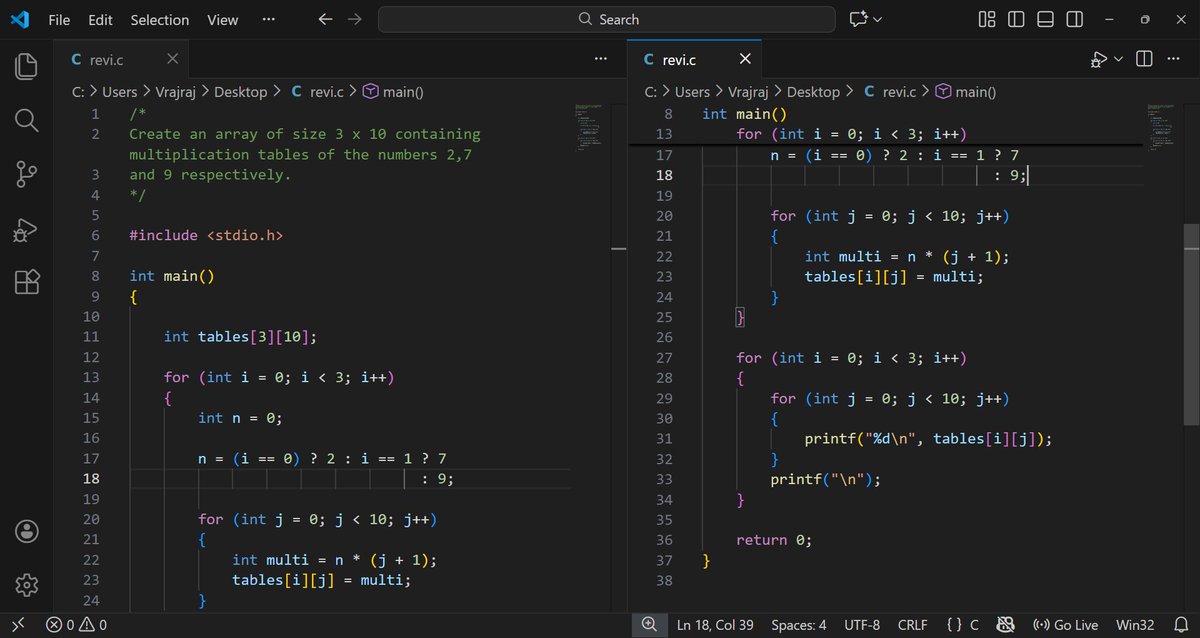The image size is (1200, 638).
Task: Open the menu bar overflow ellipsis
Action: click(268, 19)
